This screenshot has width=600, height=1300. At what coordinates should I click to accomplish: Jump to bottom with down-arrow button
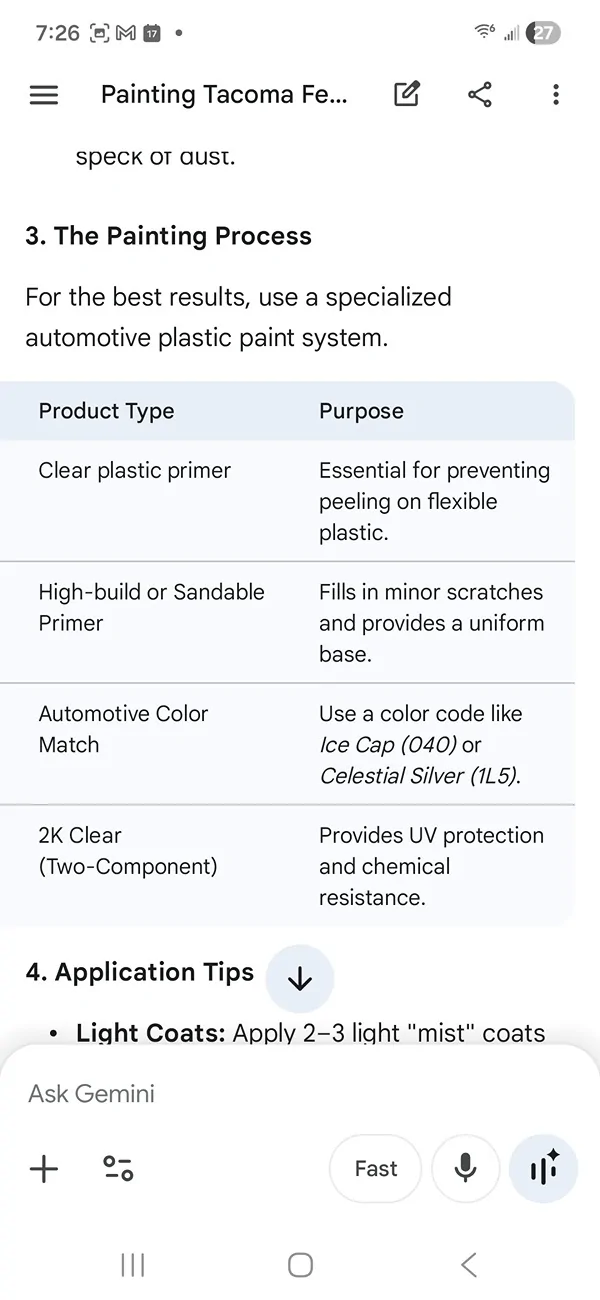(x=300, y=979)
